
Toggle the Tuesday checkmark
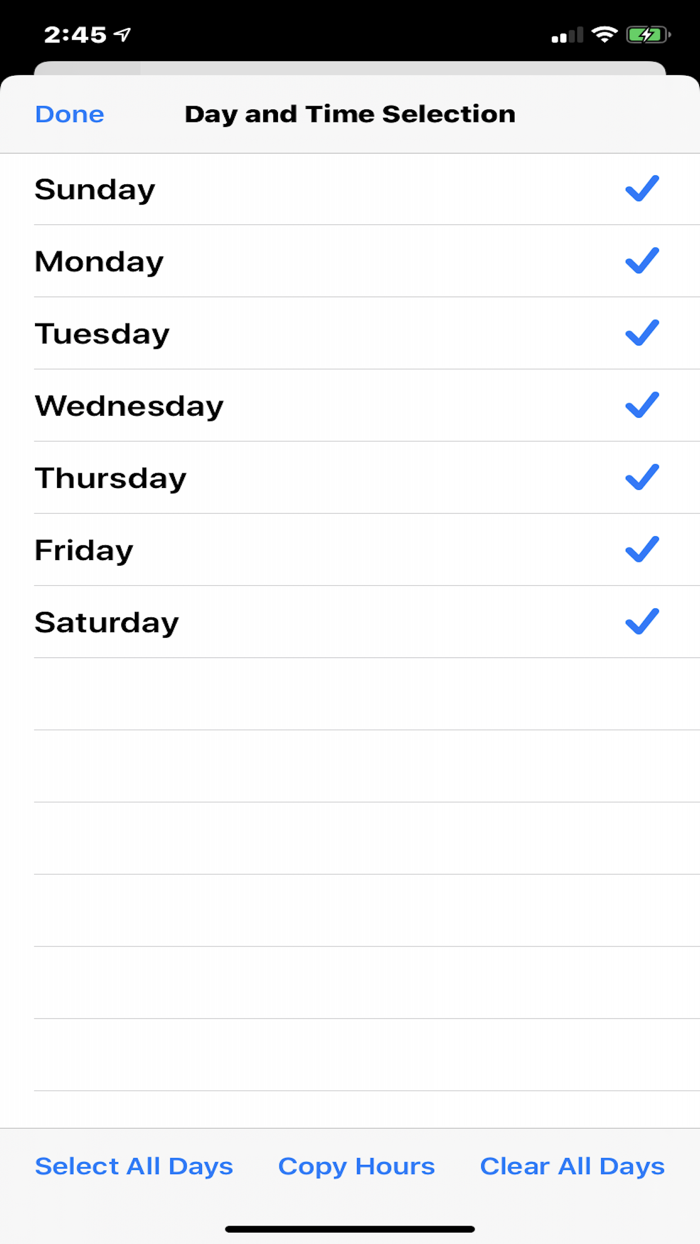(641, 333)
